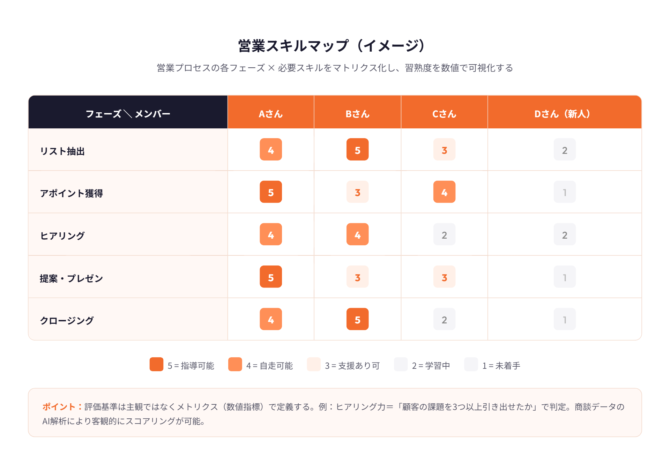Click Bさん's score 5 badge for リスト抽出
Screen dimensions: 670x471
pos(357,150)
